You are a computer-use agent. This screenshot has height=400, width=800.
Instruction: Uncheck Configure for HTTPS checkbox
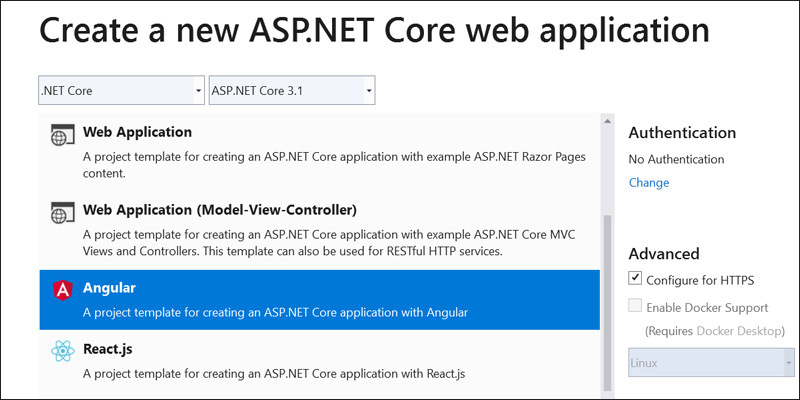point(635,279)
